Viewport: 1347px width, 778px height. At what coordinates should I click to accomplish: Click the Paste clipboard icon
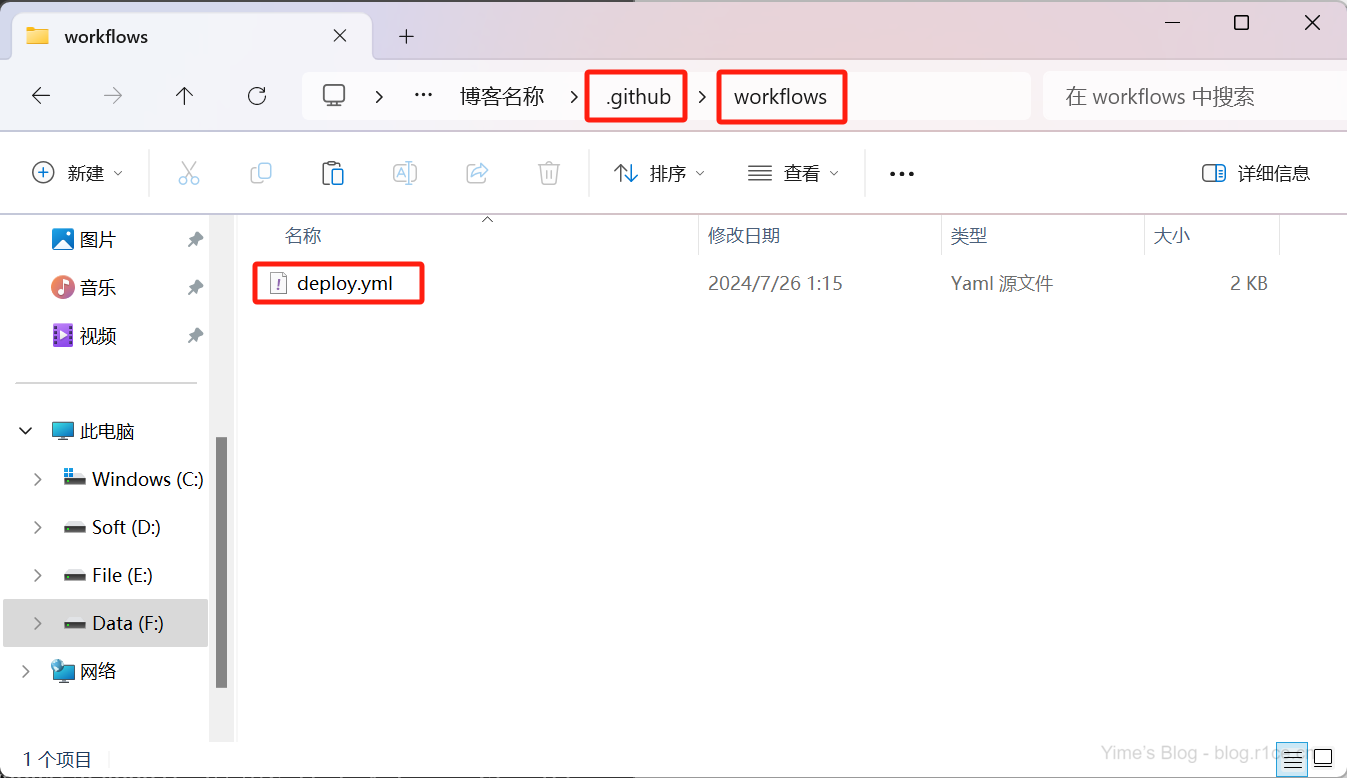click(x=333, y=173)
